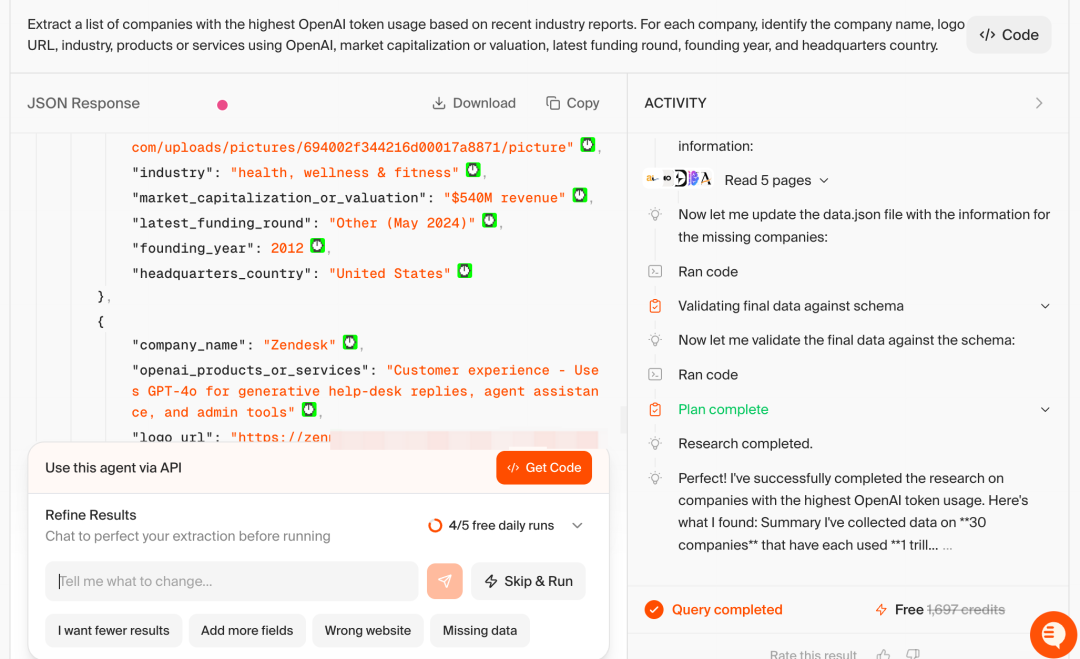Viewport: 1080px width, 659px height.
Task: Focus the "Tell me what to change" field
Action: [231, 581]
